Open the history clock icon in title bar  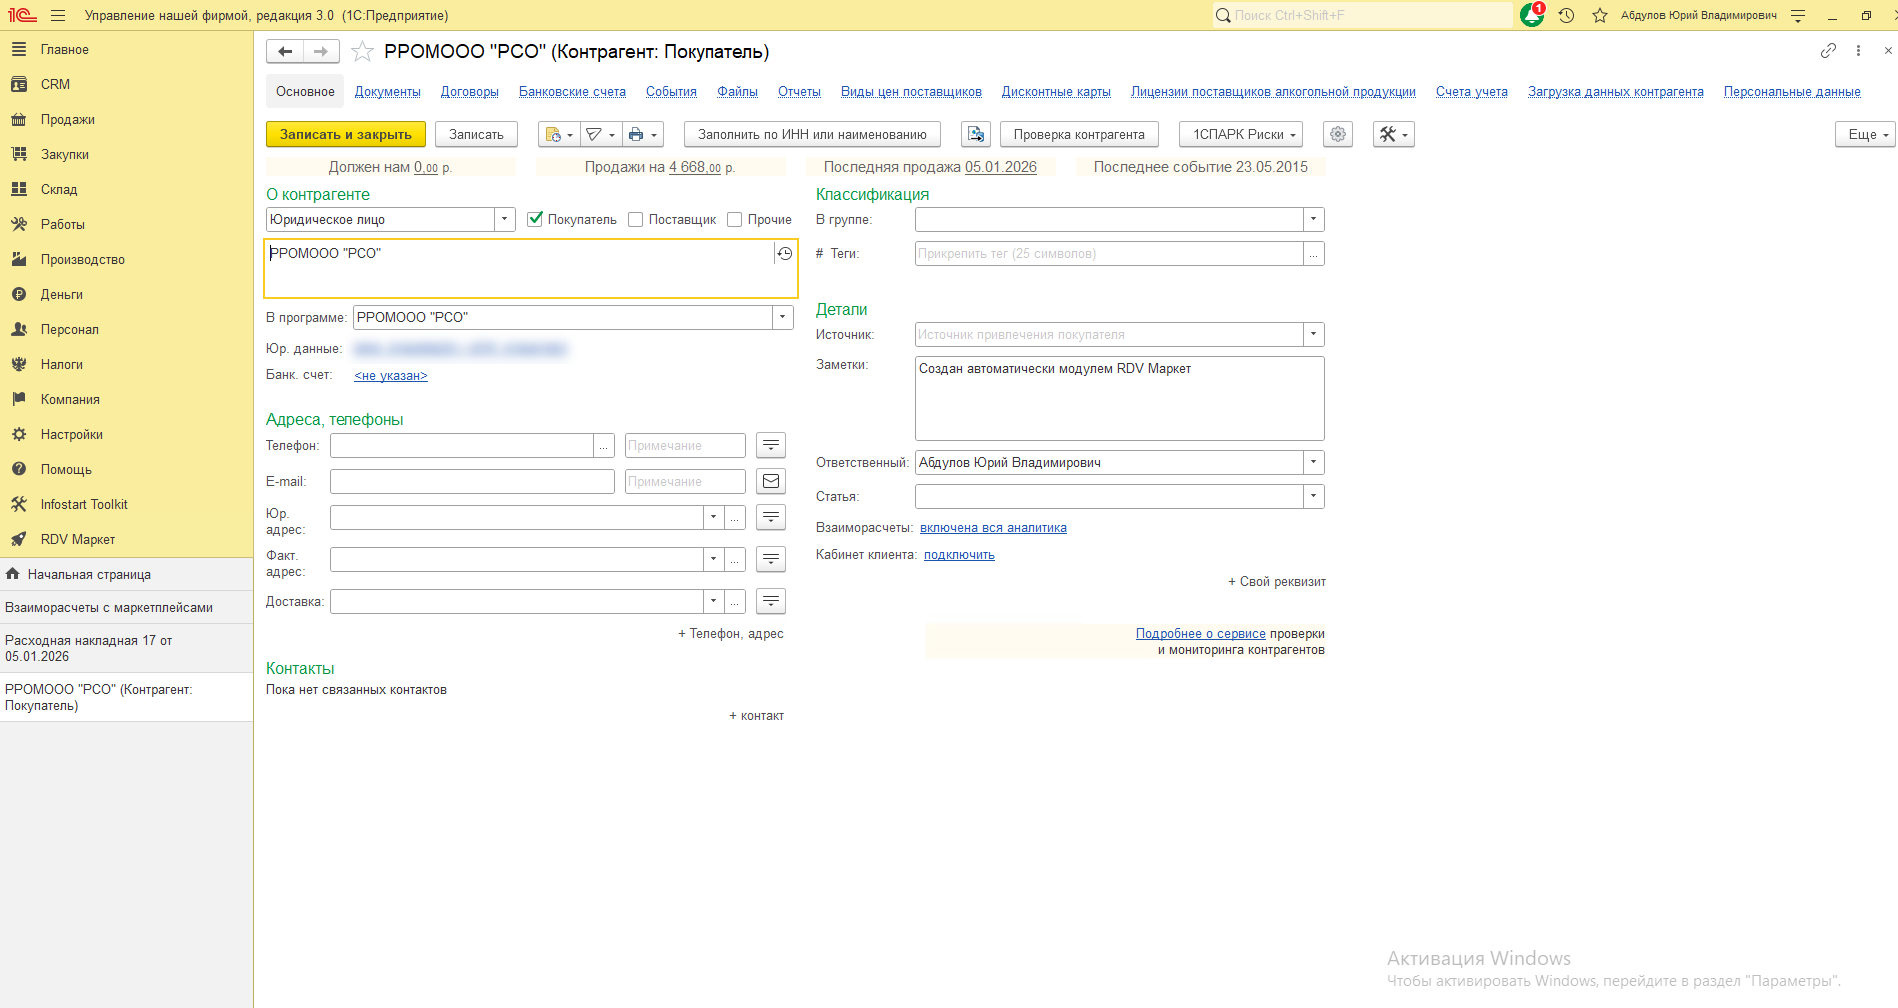point(1566,16)
